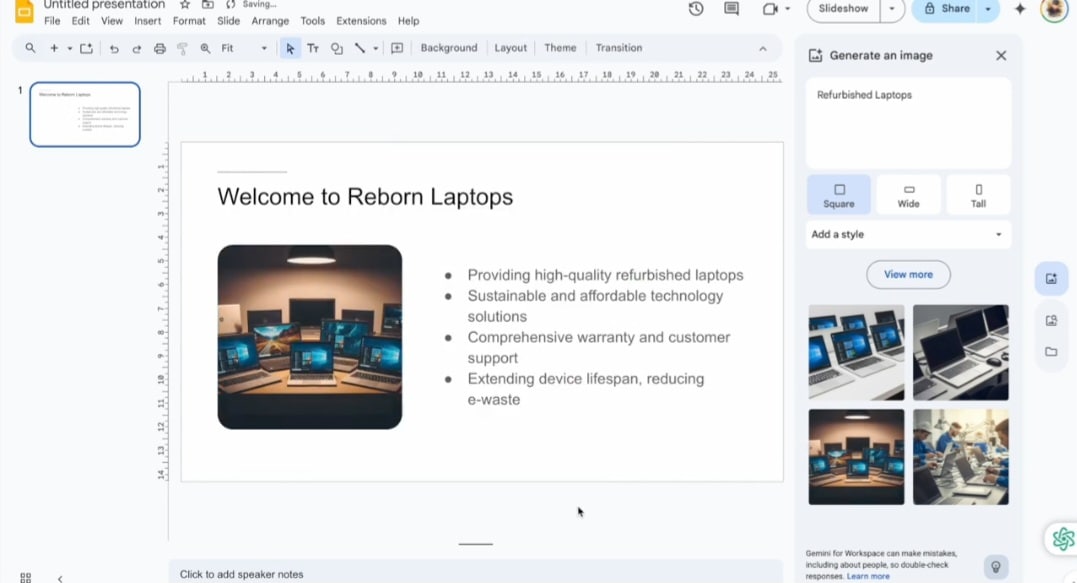Image resolution: width=1077 pixels, height=583 pixels.
Task: Open the Arrange menu
Action: (270, 21)
